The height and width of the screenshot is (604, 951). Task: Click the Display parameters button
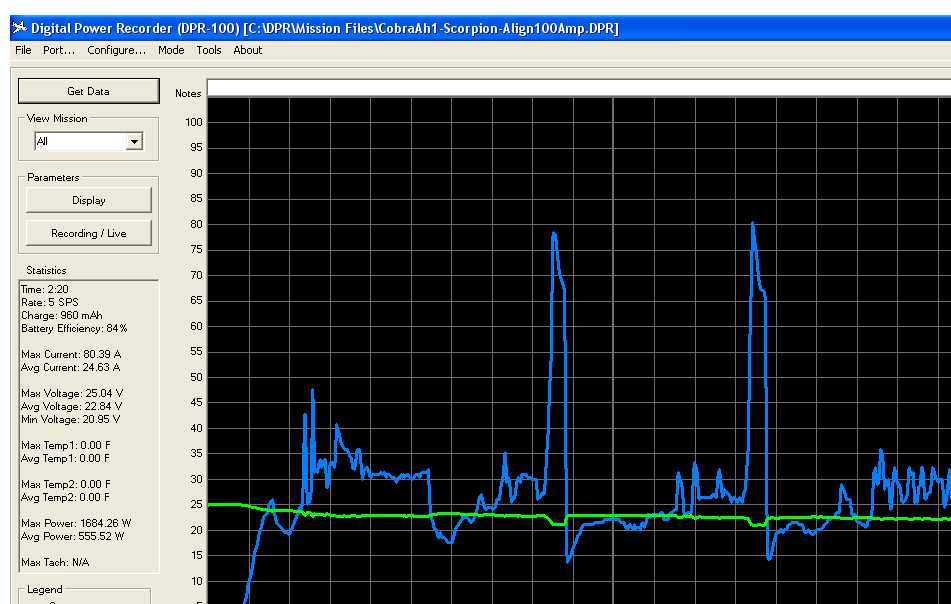[89, 200]
